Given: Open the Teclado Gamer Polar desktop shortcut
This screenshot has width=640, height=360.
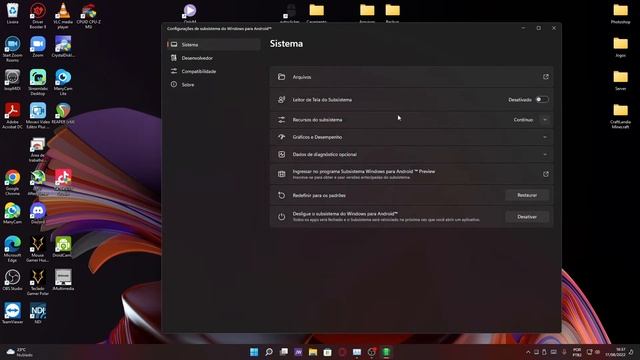Looking at the screenshot, I should click(38, 282).
